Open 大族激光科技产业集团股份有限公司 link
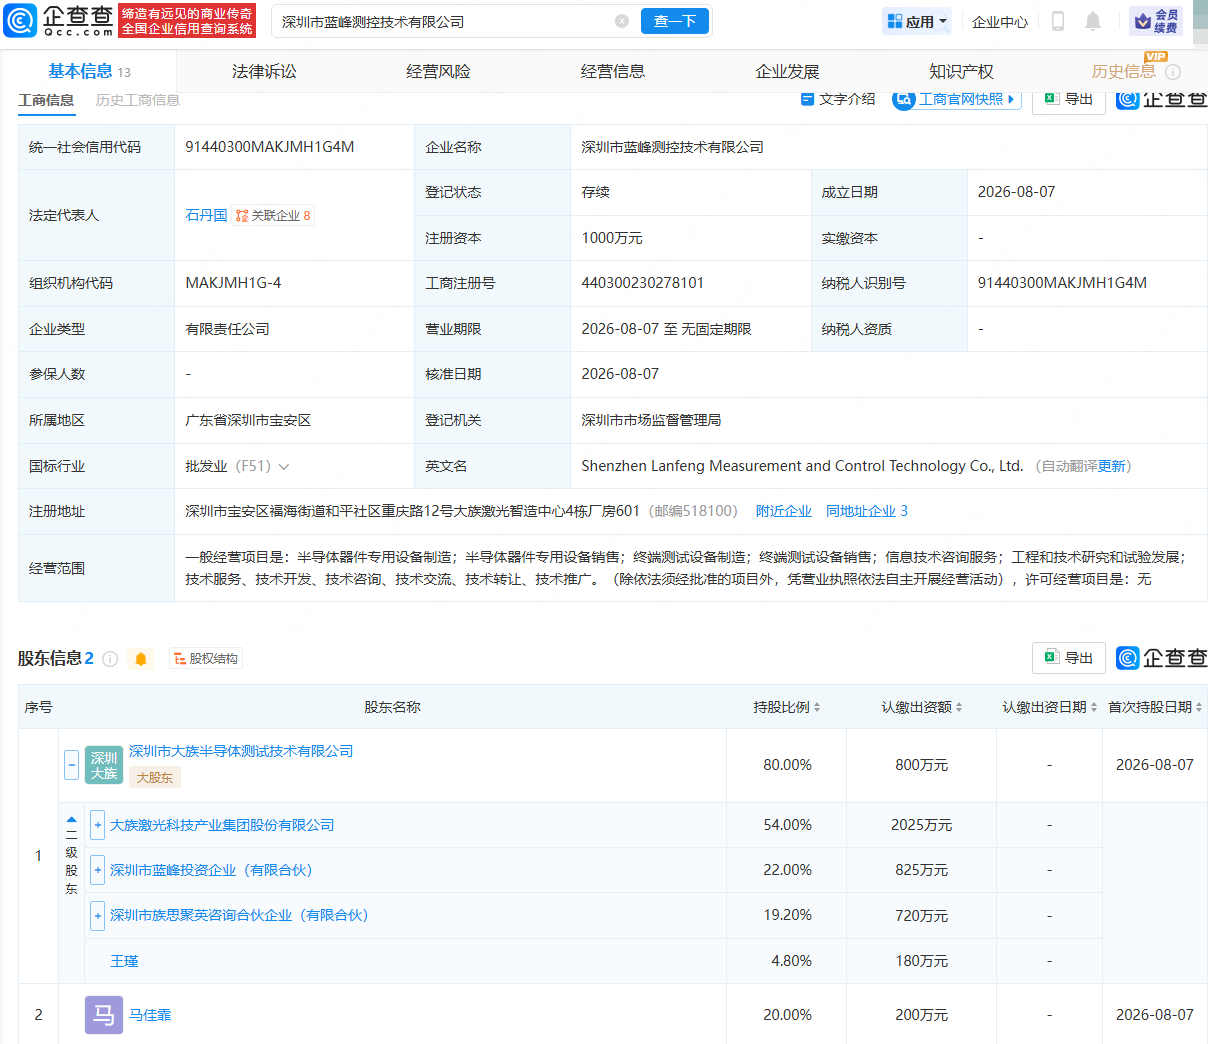This screenshot has height=1044, width=1208. [x=222, y=825]
